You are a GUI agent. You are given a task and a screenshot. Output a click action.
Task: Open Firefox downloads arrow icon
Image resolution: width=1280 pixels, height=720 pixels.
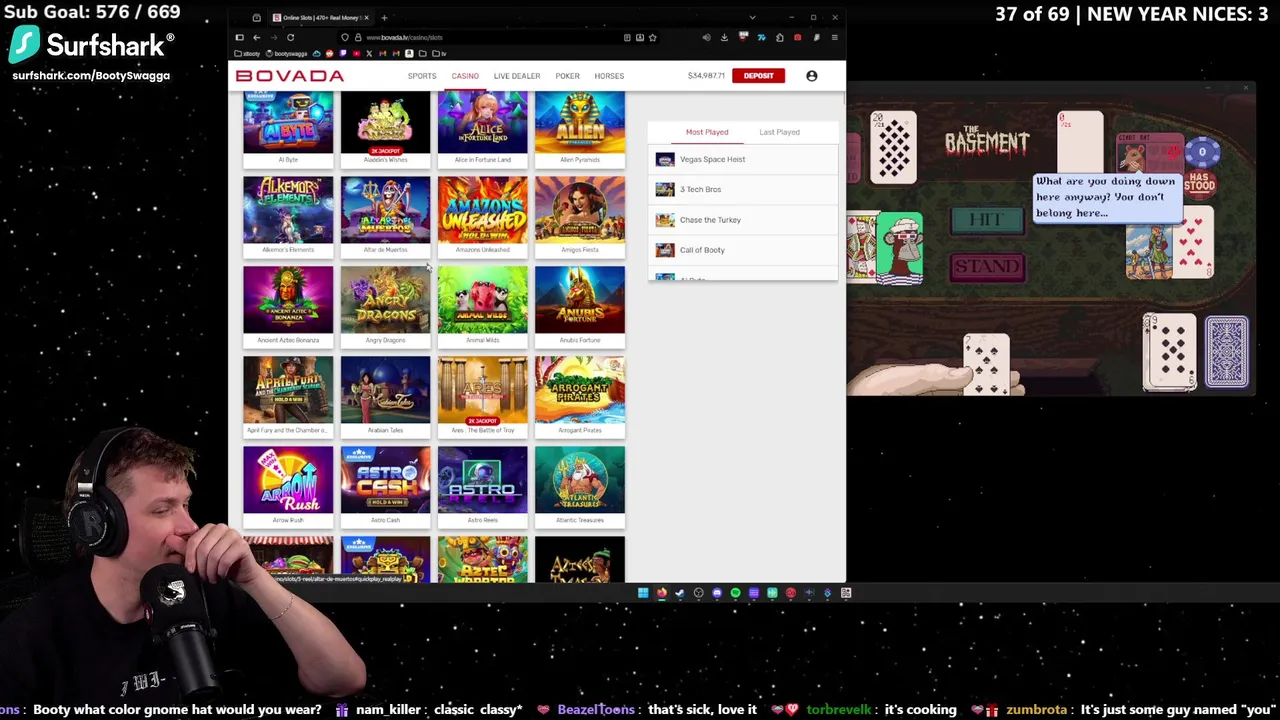724,37
